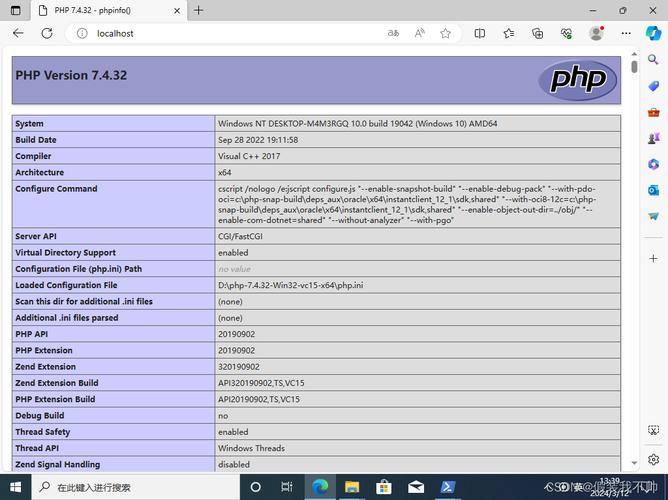Open sidebar Search icon
This screenshot has height=500, width=668.
(x=653, y=60)
